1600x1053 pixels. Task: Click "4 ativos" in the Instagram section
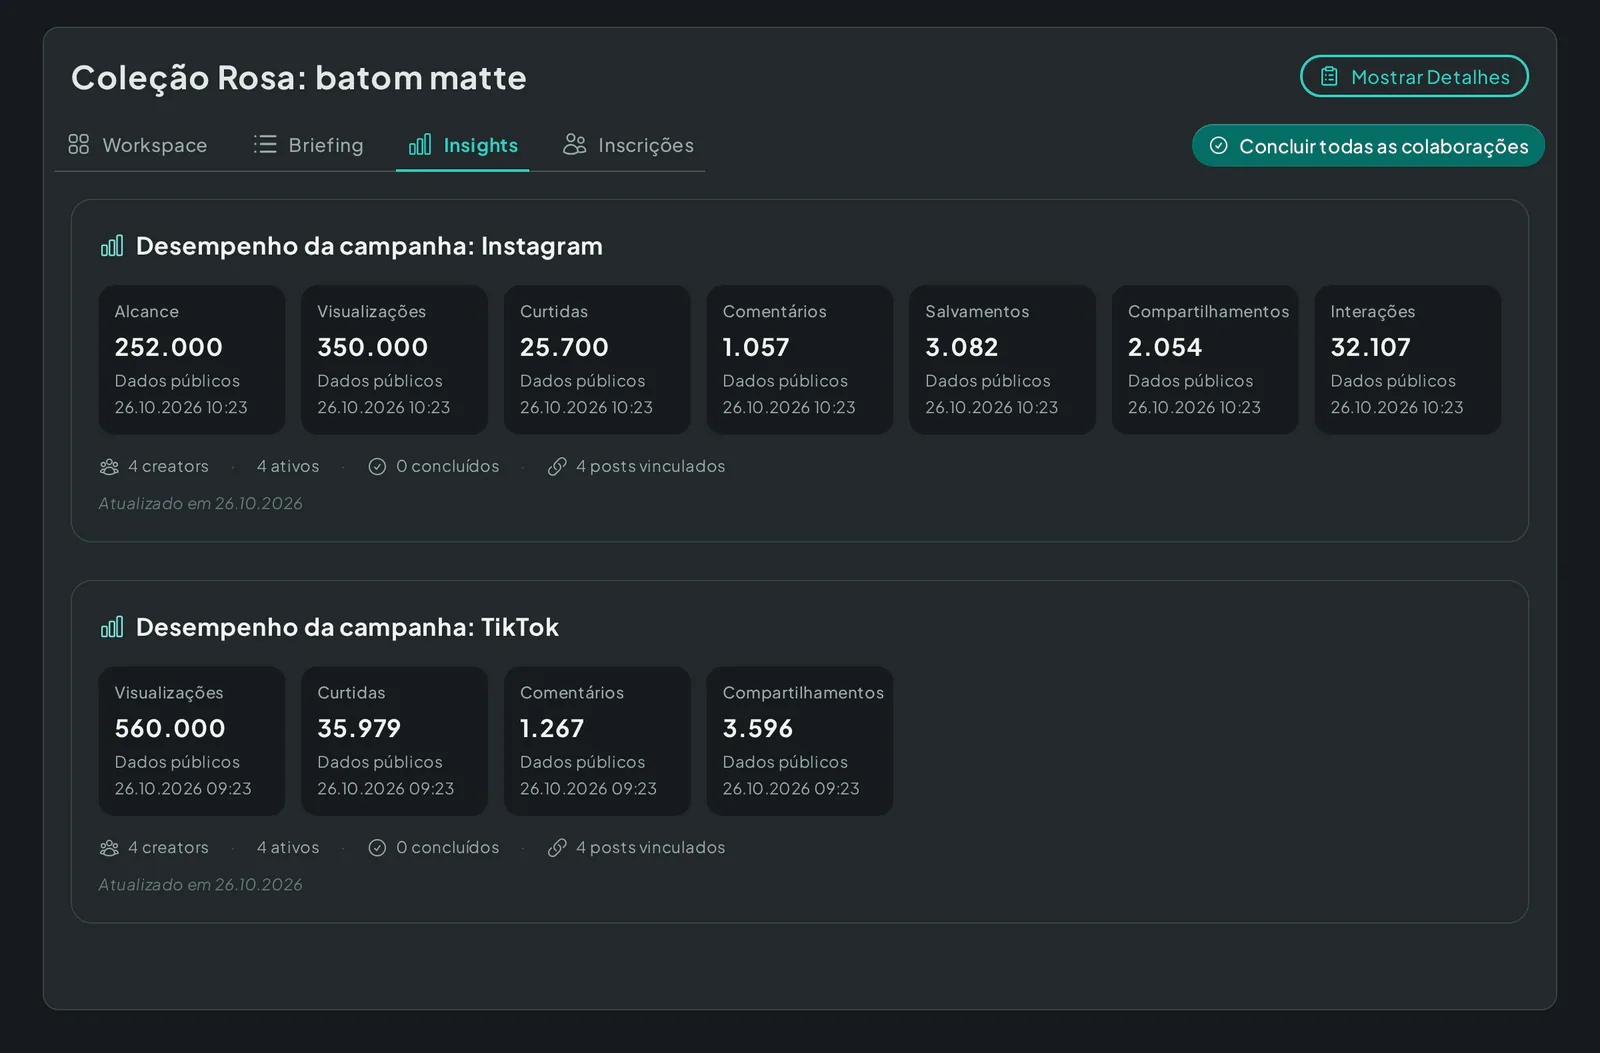[x=288, y=467]
